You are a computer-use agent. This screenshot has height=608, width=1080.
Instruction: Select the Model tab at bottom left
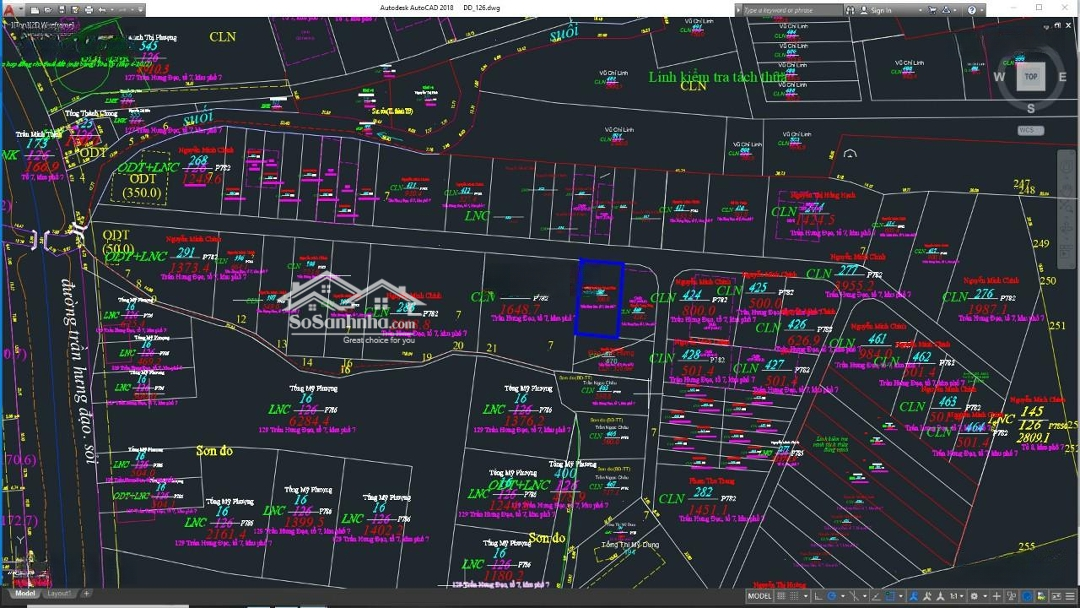click(24, 594)
